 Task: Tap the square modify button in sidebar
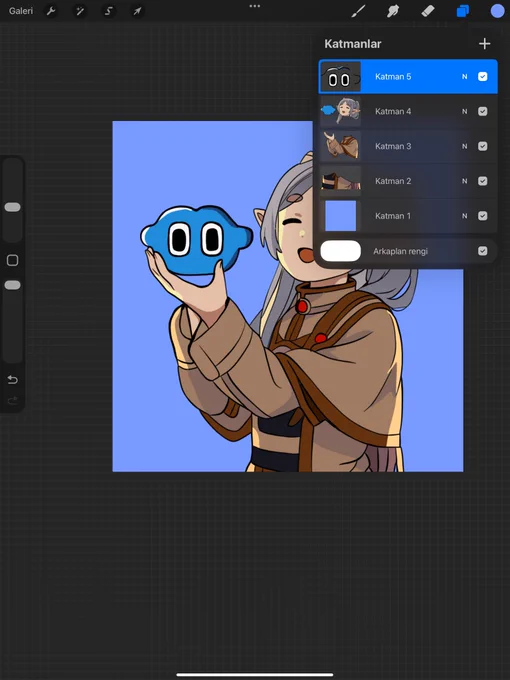pos(13,260)
